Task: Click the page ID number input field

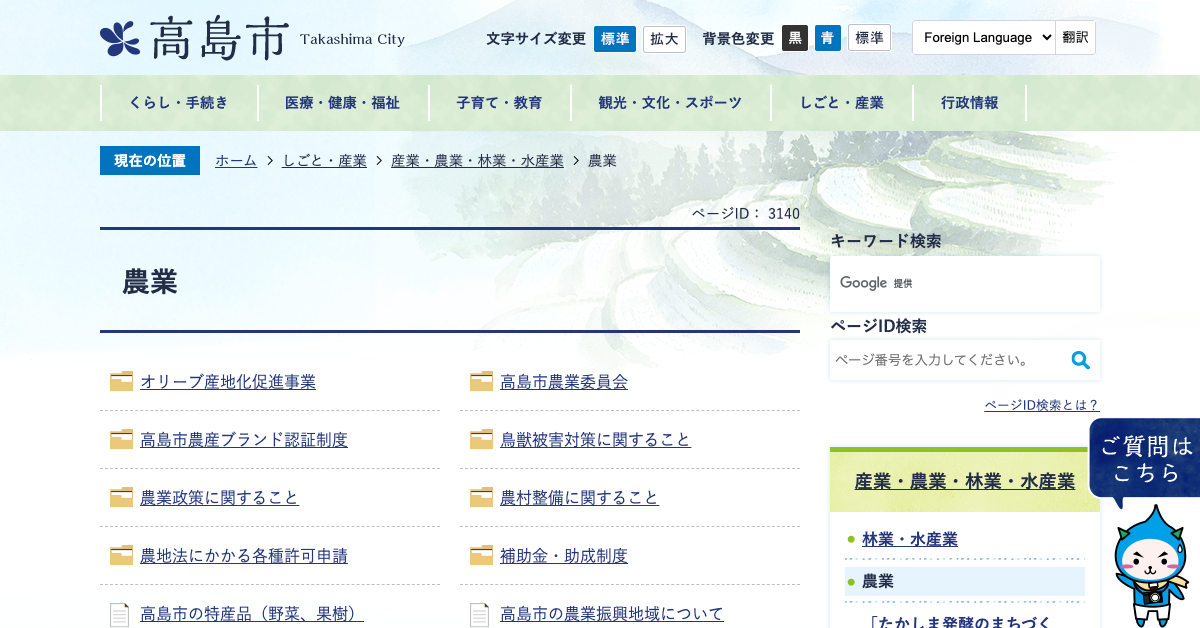Action: [x=946, y=360]
